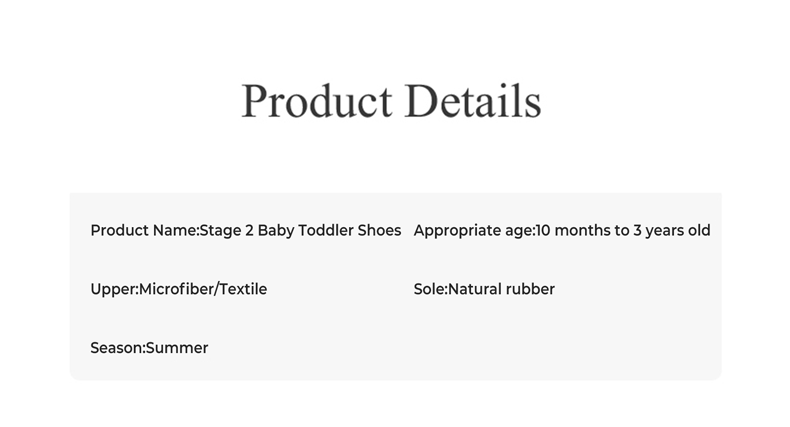Click the word Textile
This screenshot has width=790, height=427.
[x=243, y=290]
